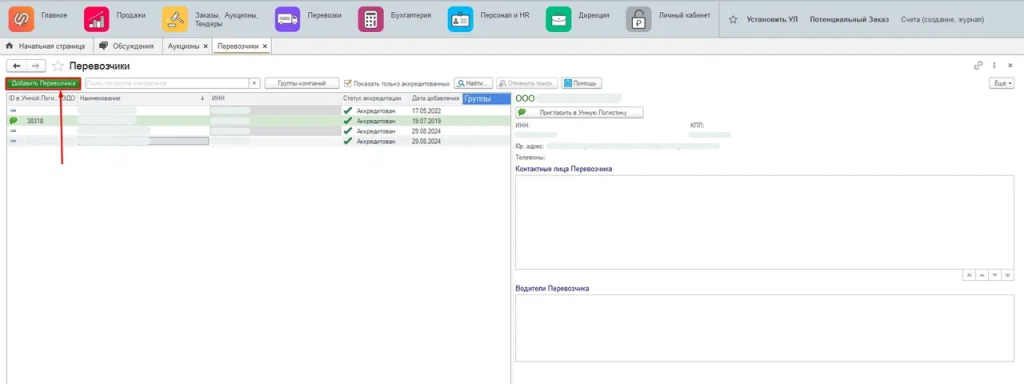Move contact person to top arrow

[968, 275]
